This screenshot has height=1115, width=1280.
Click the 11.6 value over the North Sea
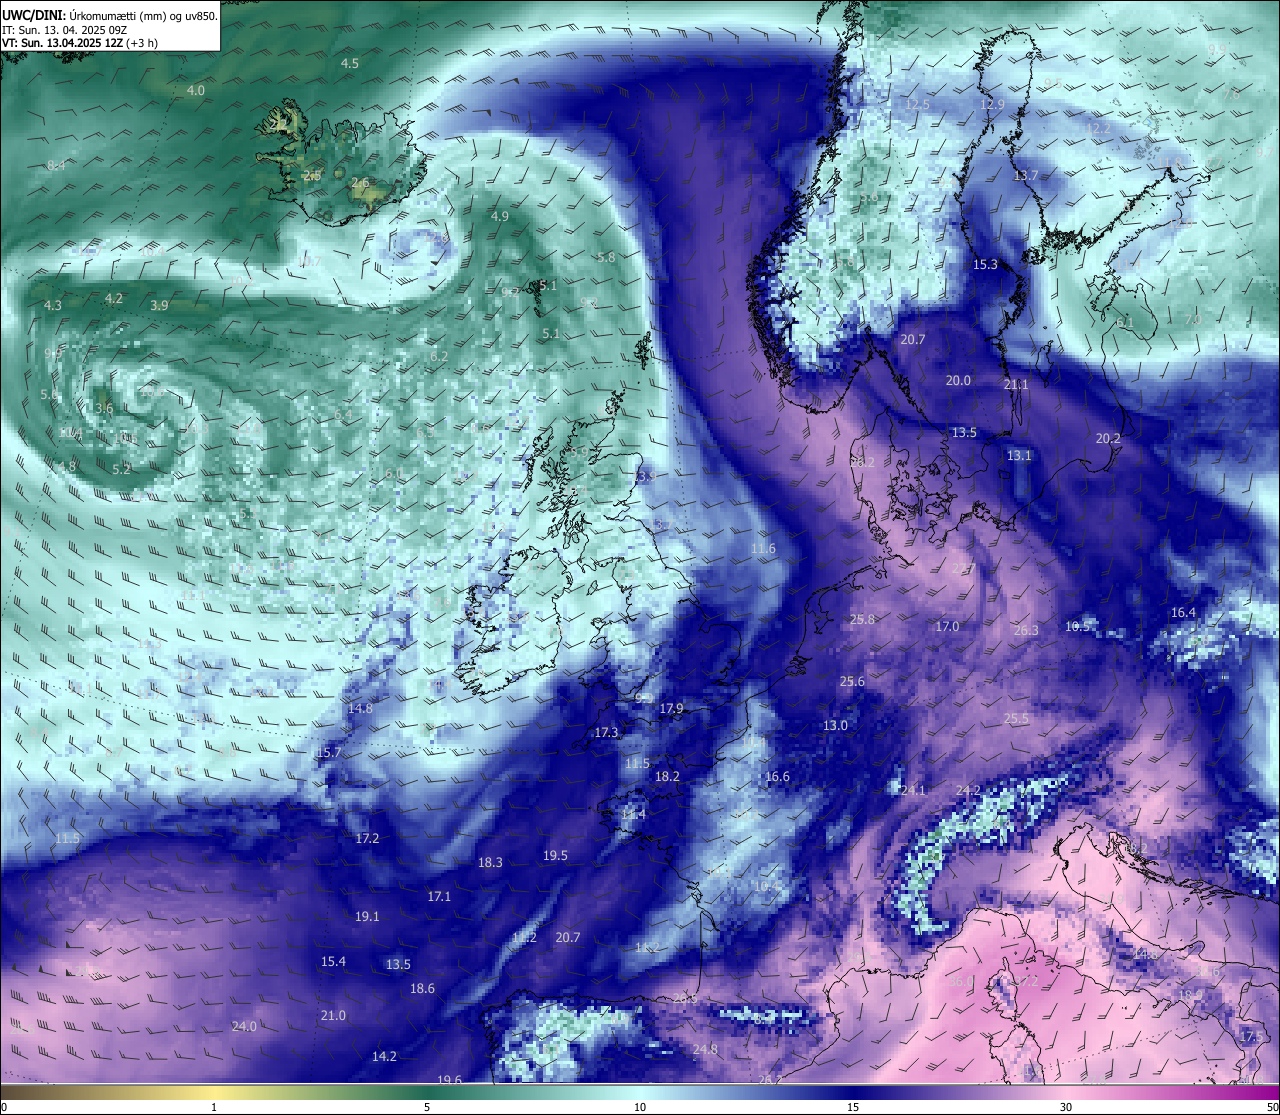point(763,548)
